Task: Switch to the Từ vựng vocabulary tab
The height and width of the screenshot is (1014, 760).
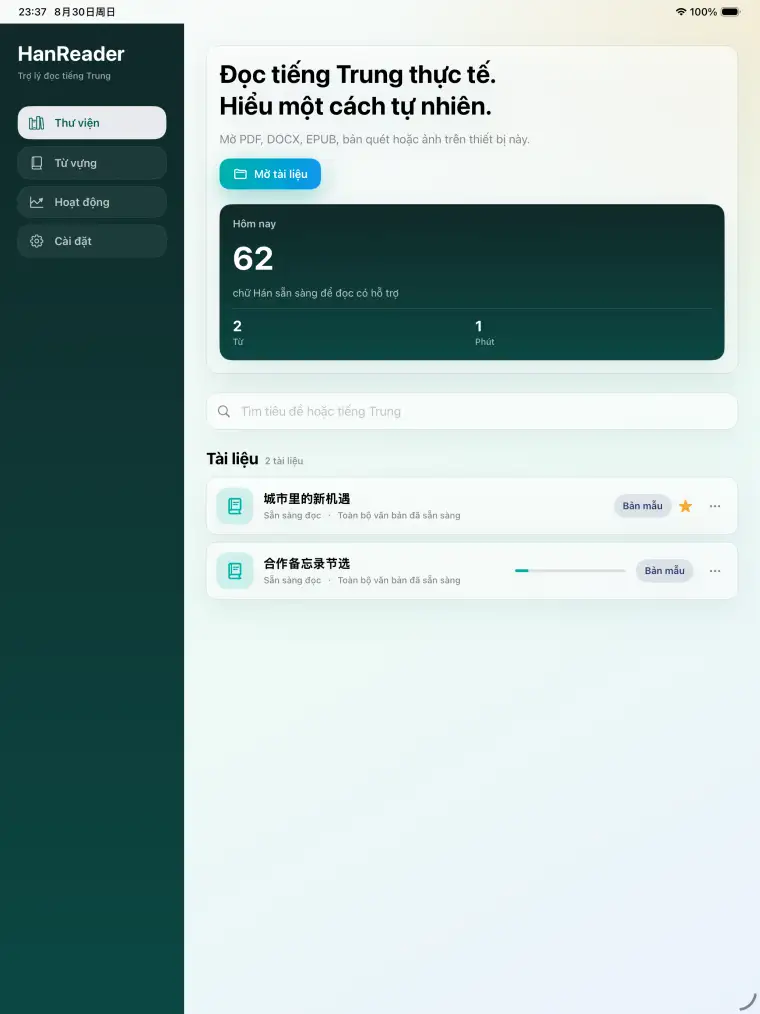Action: 92,163
